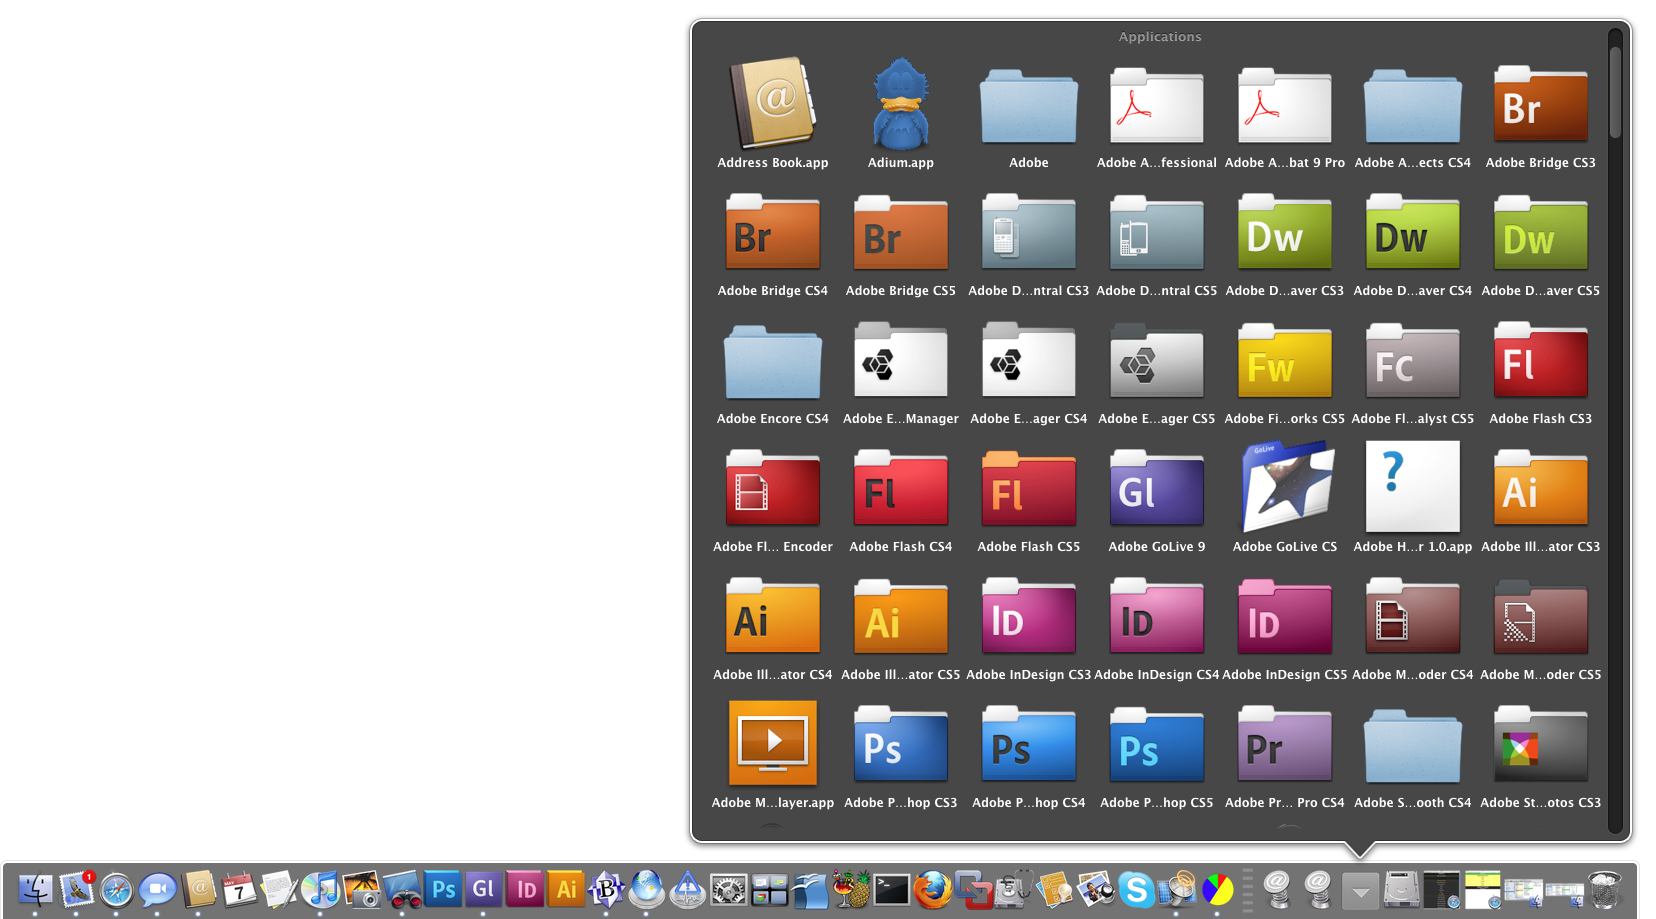Open Terminal from the Dock
The image size is (1656, 919).
(x=891, y=889)
